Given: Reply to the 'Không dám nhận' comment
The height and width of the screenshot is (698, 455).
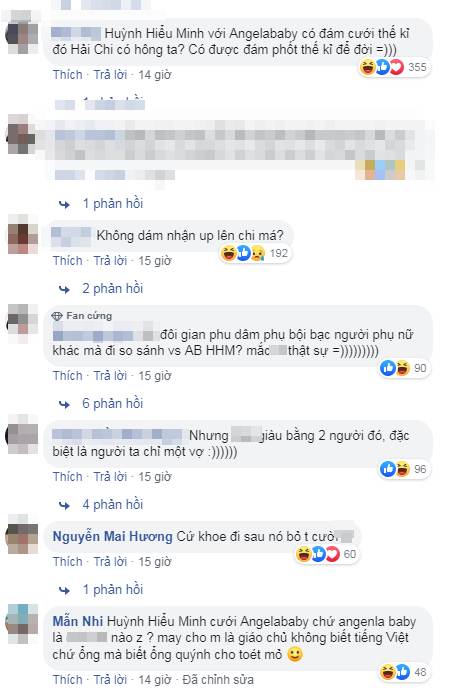Looking at the screenshot, I should (110, 261).
